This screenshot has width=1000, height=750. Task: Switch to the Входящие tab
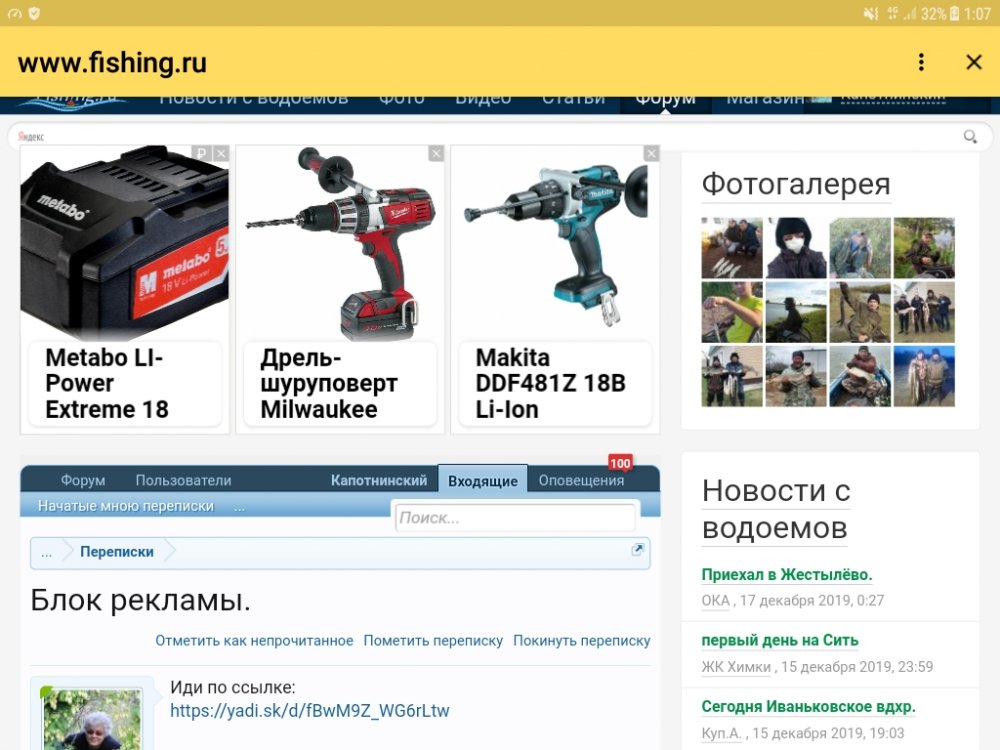[x=483, y=480]
